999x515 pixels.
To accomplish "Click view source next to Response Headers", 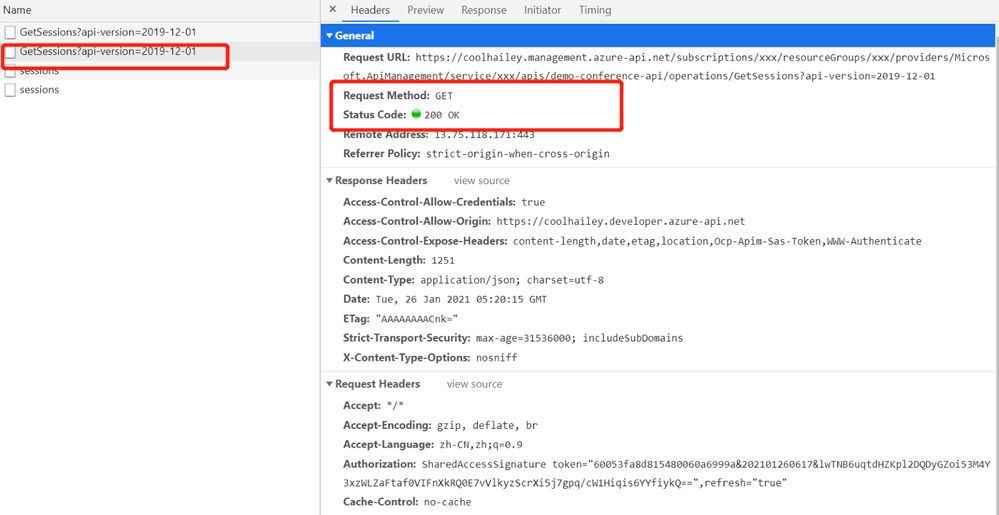I will click(482, 180).
